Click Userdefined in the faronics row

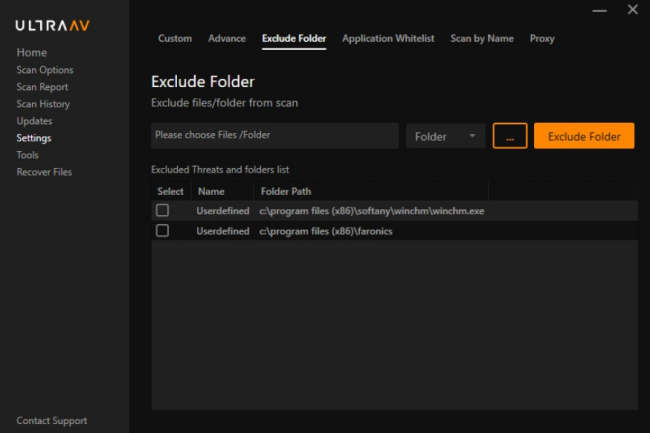223,231
